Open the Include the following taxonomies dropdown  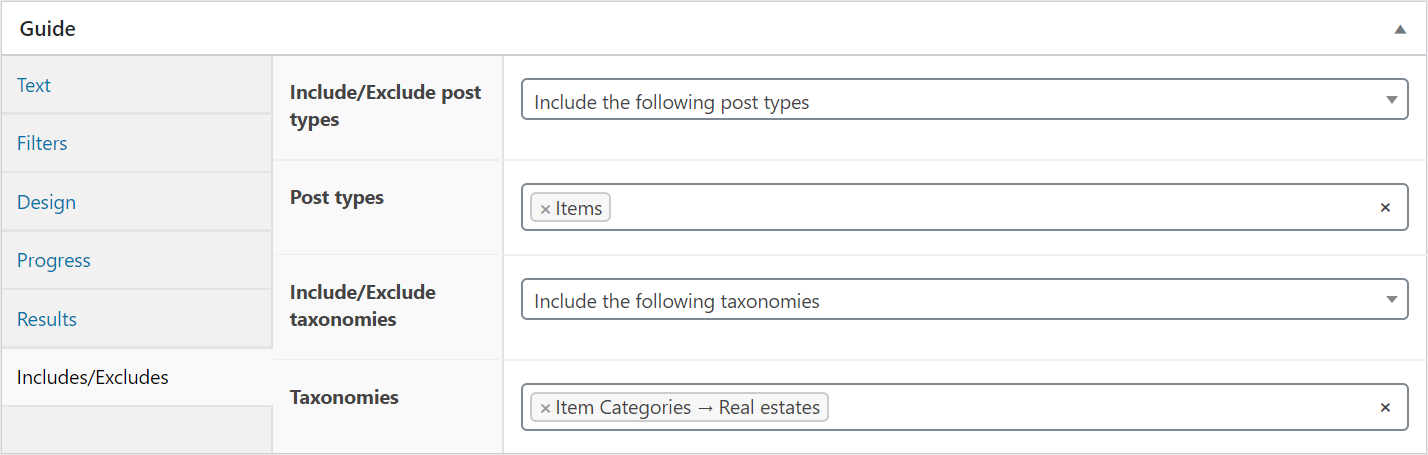[965, 299]
